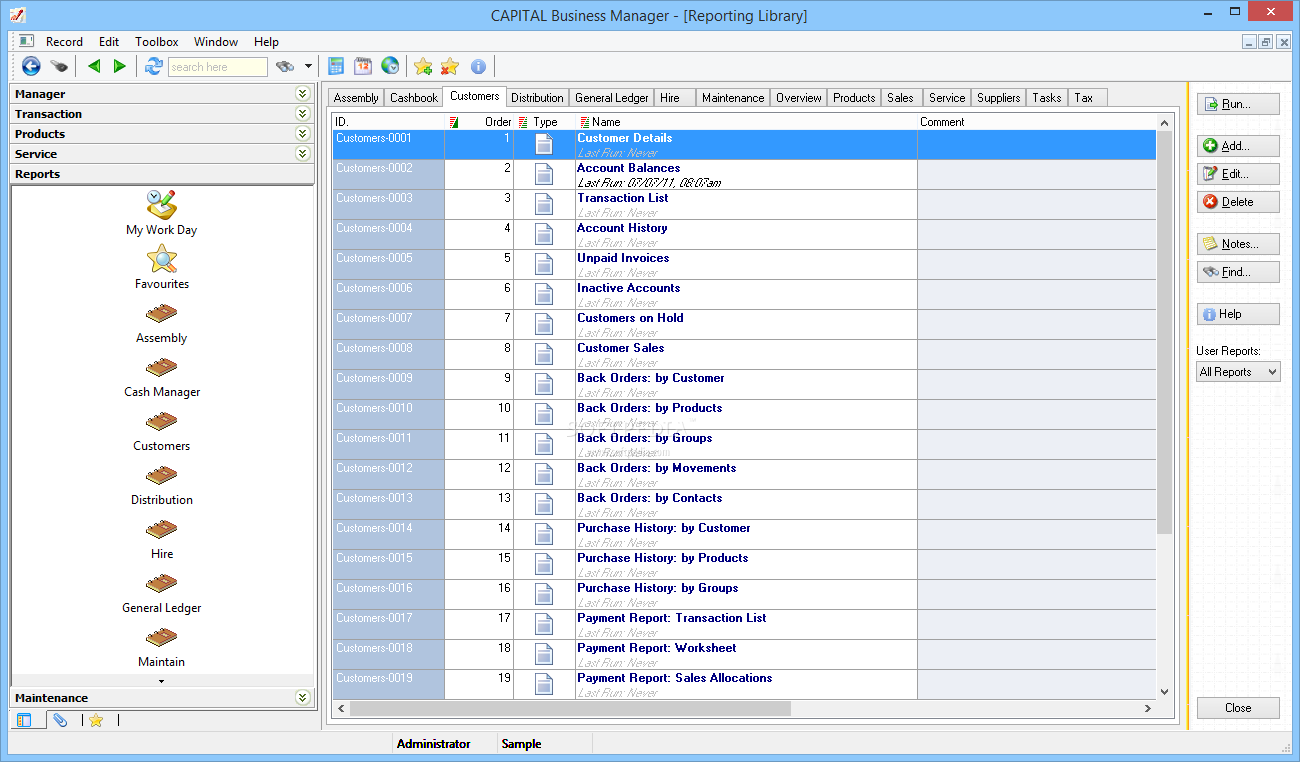Image resolution: width=1300 pixels, height=762 pixels.
Task: Select the 'Customers on Hold' report row
Action: click(744, 325)
